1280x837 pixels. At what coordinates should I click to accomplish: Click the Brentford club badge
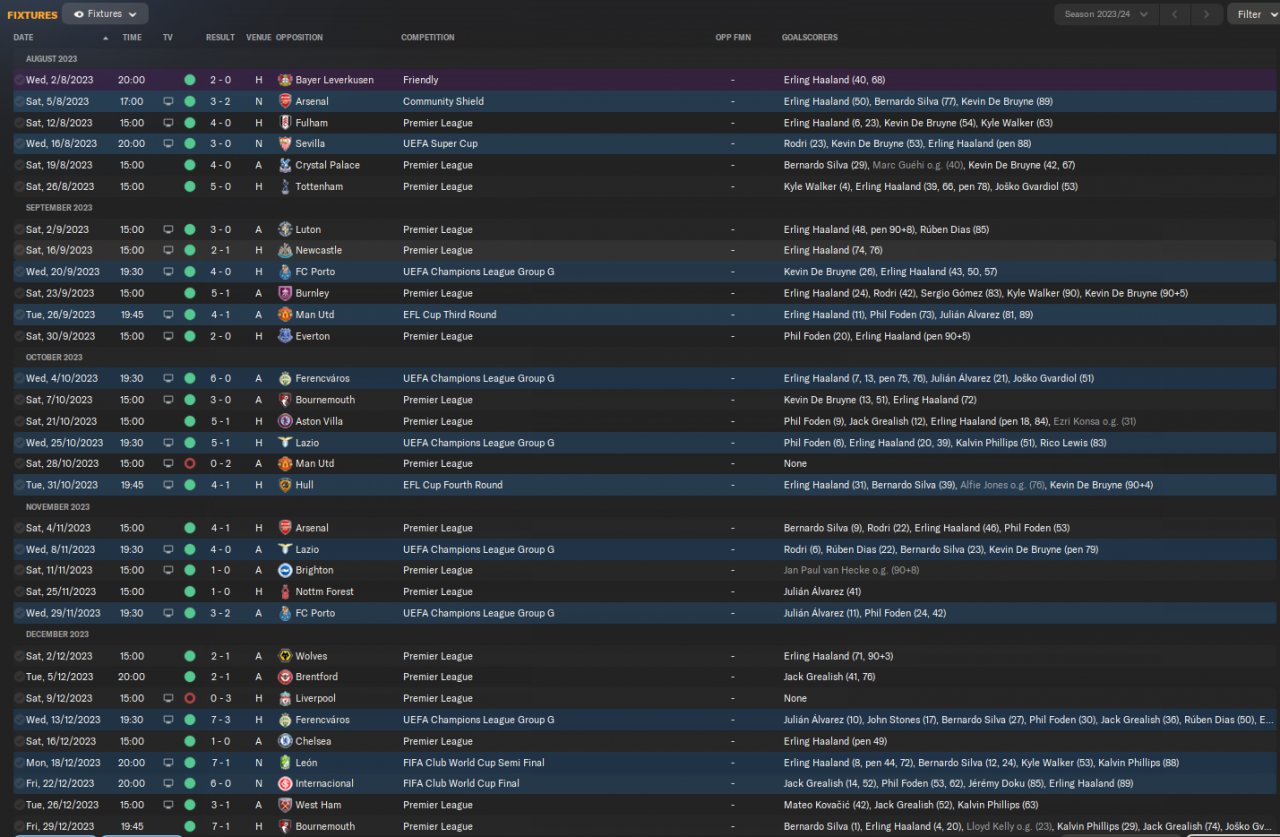click(285, 677)
